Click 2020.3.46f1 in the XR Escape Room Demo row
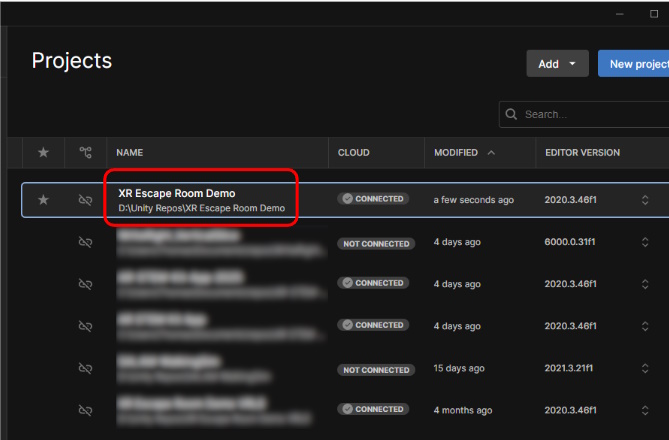Screen dimensions: 669x440 [x=570, y=200]
